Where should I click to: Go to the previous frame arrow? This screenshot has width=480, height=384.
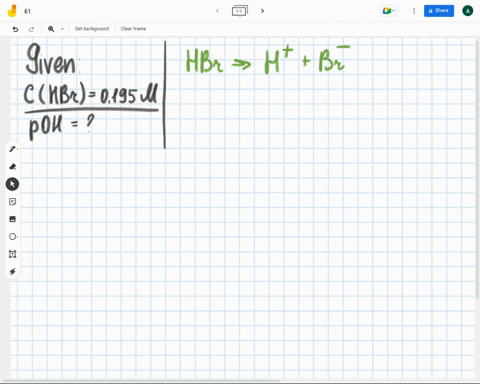pyautogui.click(x=217, y=11)
